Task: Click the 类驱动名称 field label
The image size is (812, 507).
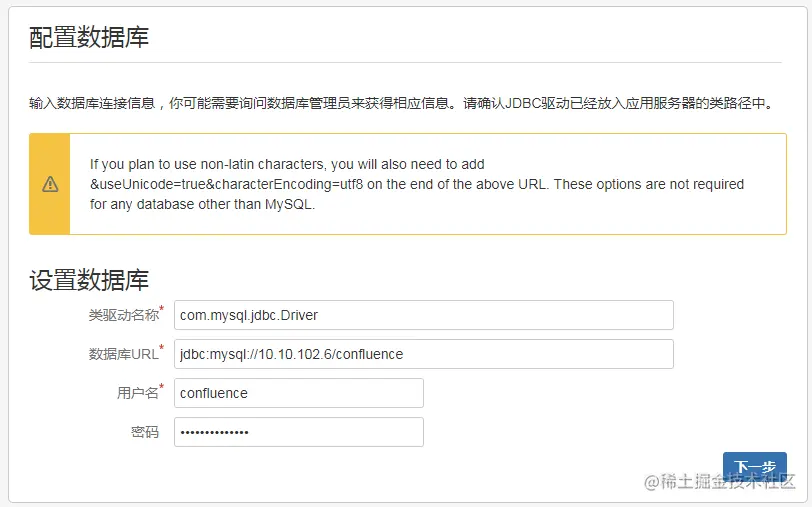Action: [x=123, y=315]
